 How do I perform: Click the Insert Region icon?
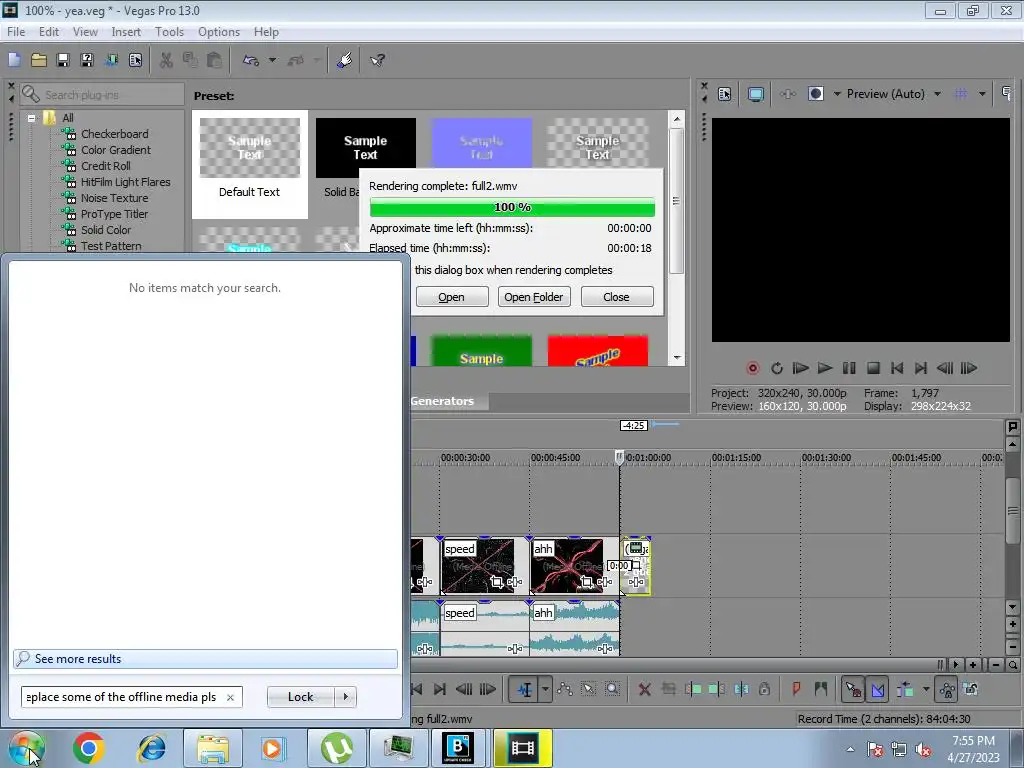pos(820,689)
